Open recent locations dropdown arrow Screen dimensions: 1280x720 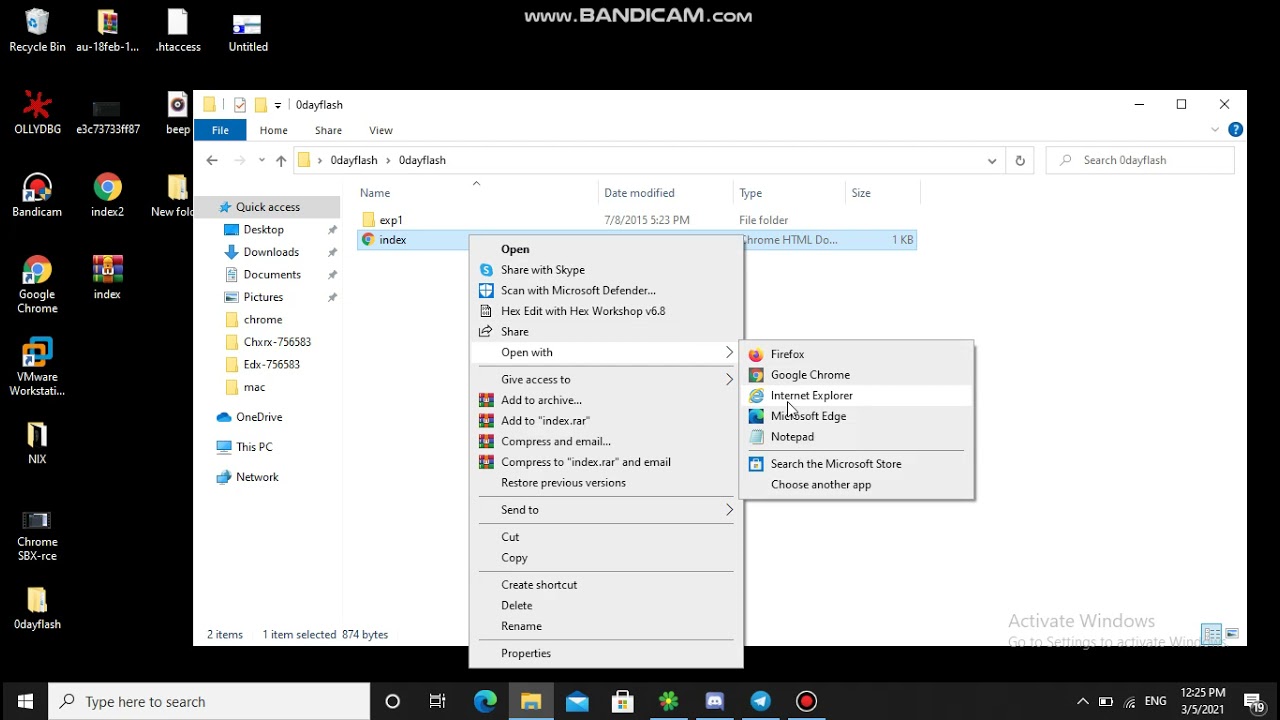pyautogui.click(x=262, y=160)
